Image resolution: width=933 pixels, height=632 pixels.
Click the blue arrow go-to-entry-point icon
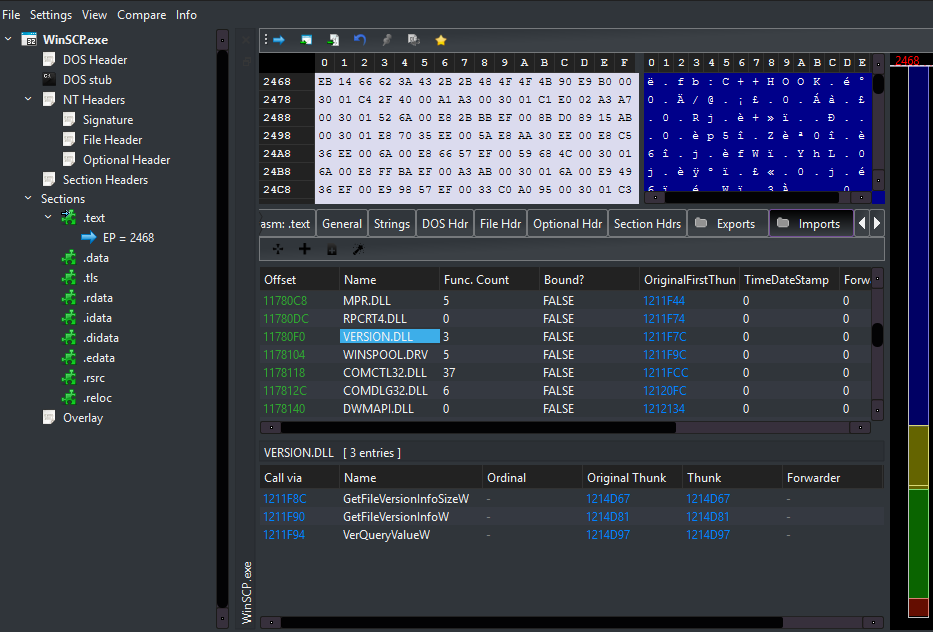[278, 40]
